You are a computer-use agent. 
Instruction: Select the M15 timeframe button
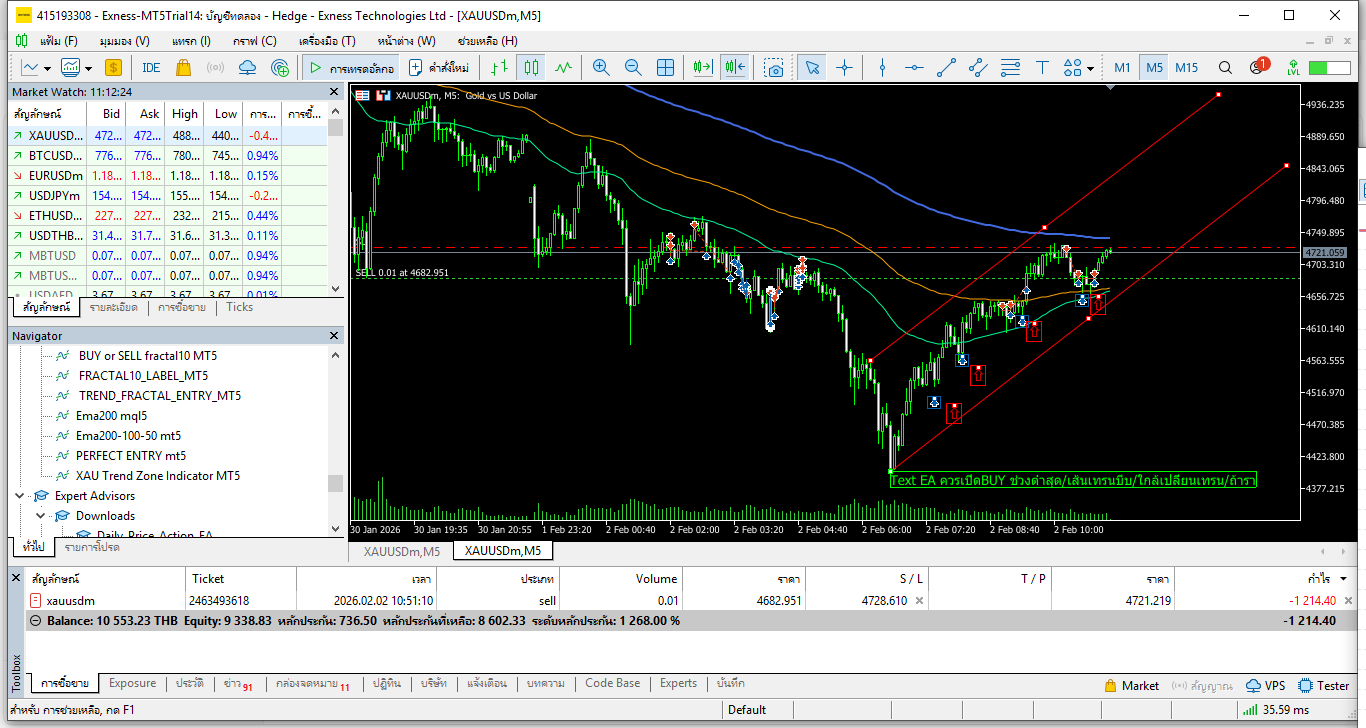tap(1186, 67)
